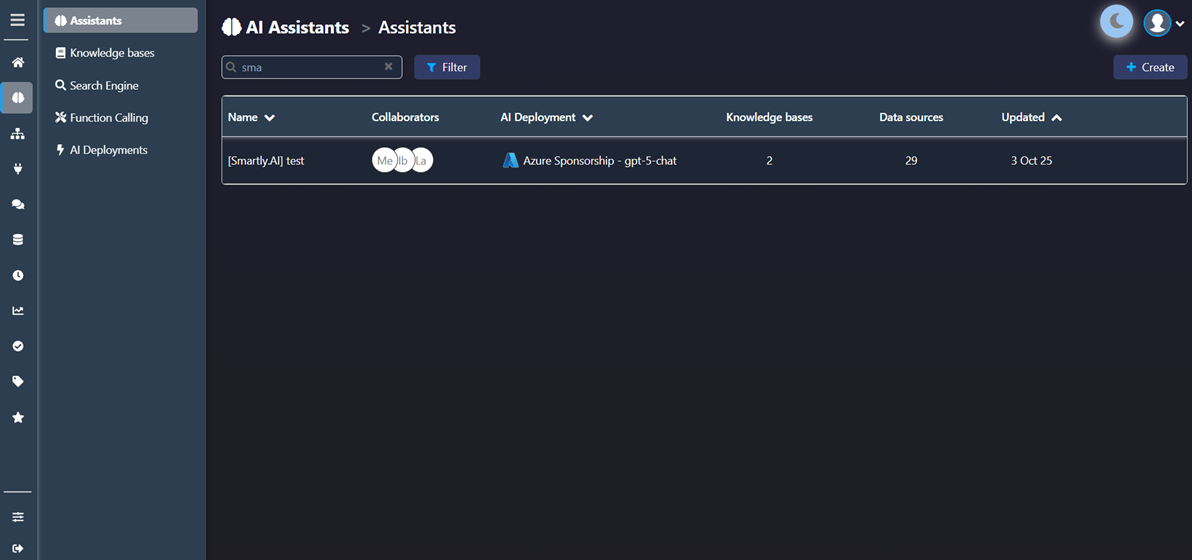The width and height of the screenshot is (1192, 560).
Task: Open the sliders settings sidebar icon
Action: point(17,517)
